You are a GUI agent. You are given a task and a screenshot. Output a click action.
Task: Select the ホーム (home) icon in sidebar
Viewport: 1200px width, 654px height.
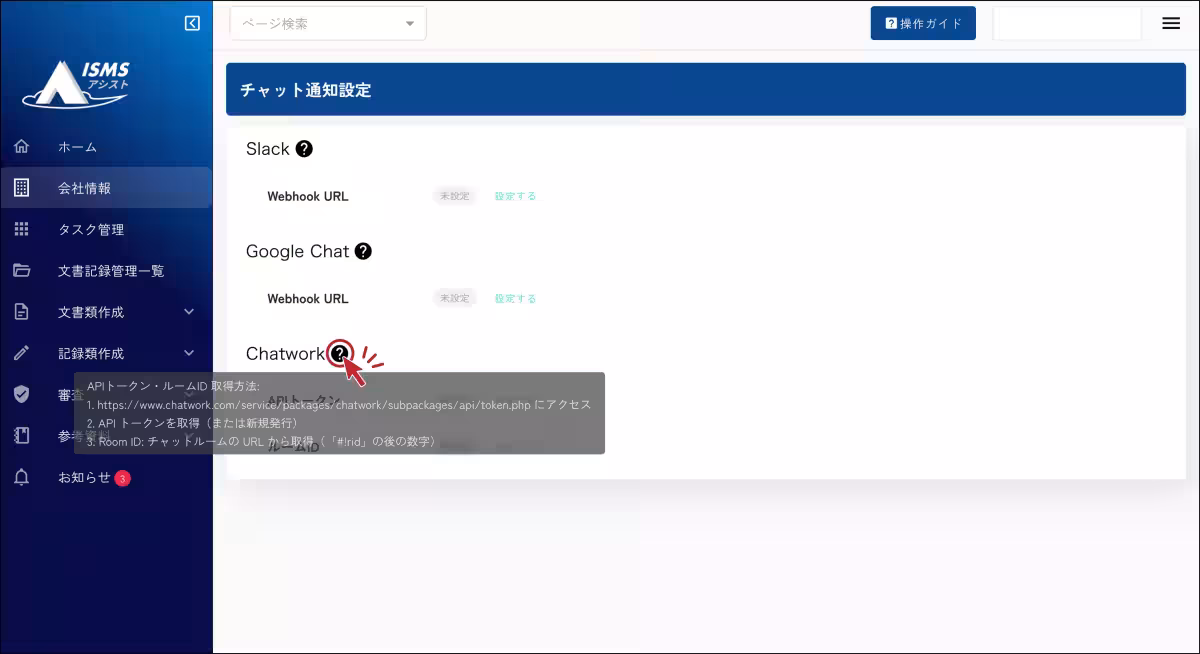[21, 146]
